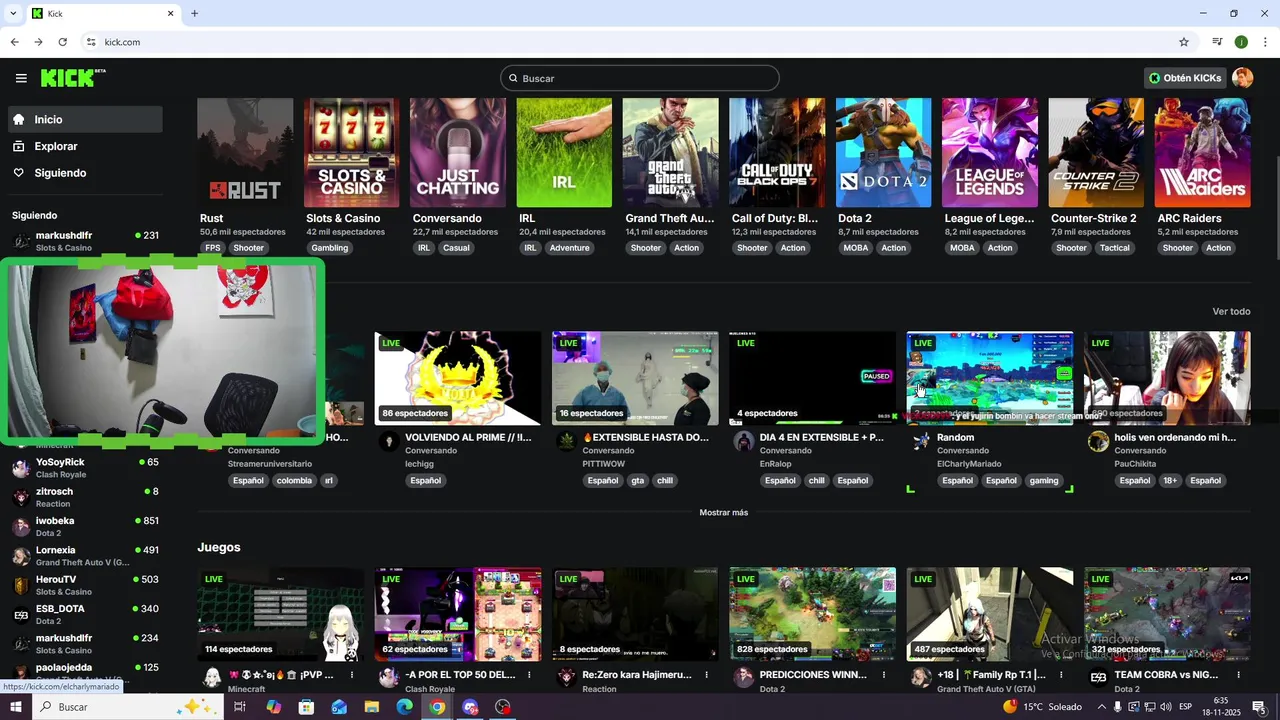
Task: Open Explorar in sidebar
Action: [85, 146]
